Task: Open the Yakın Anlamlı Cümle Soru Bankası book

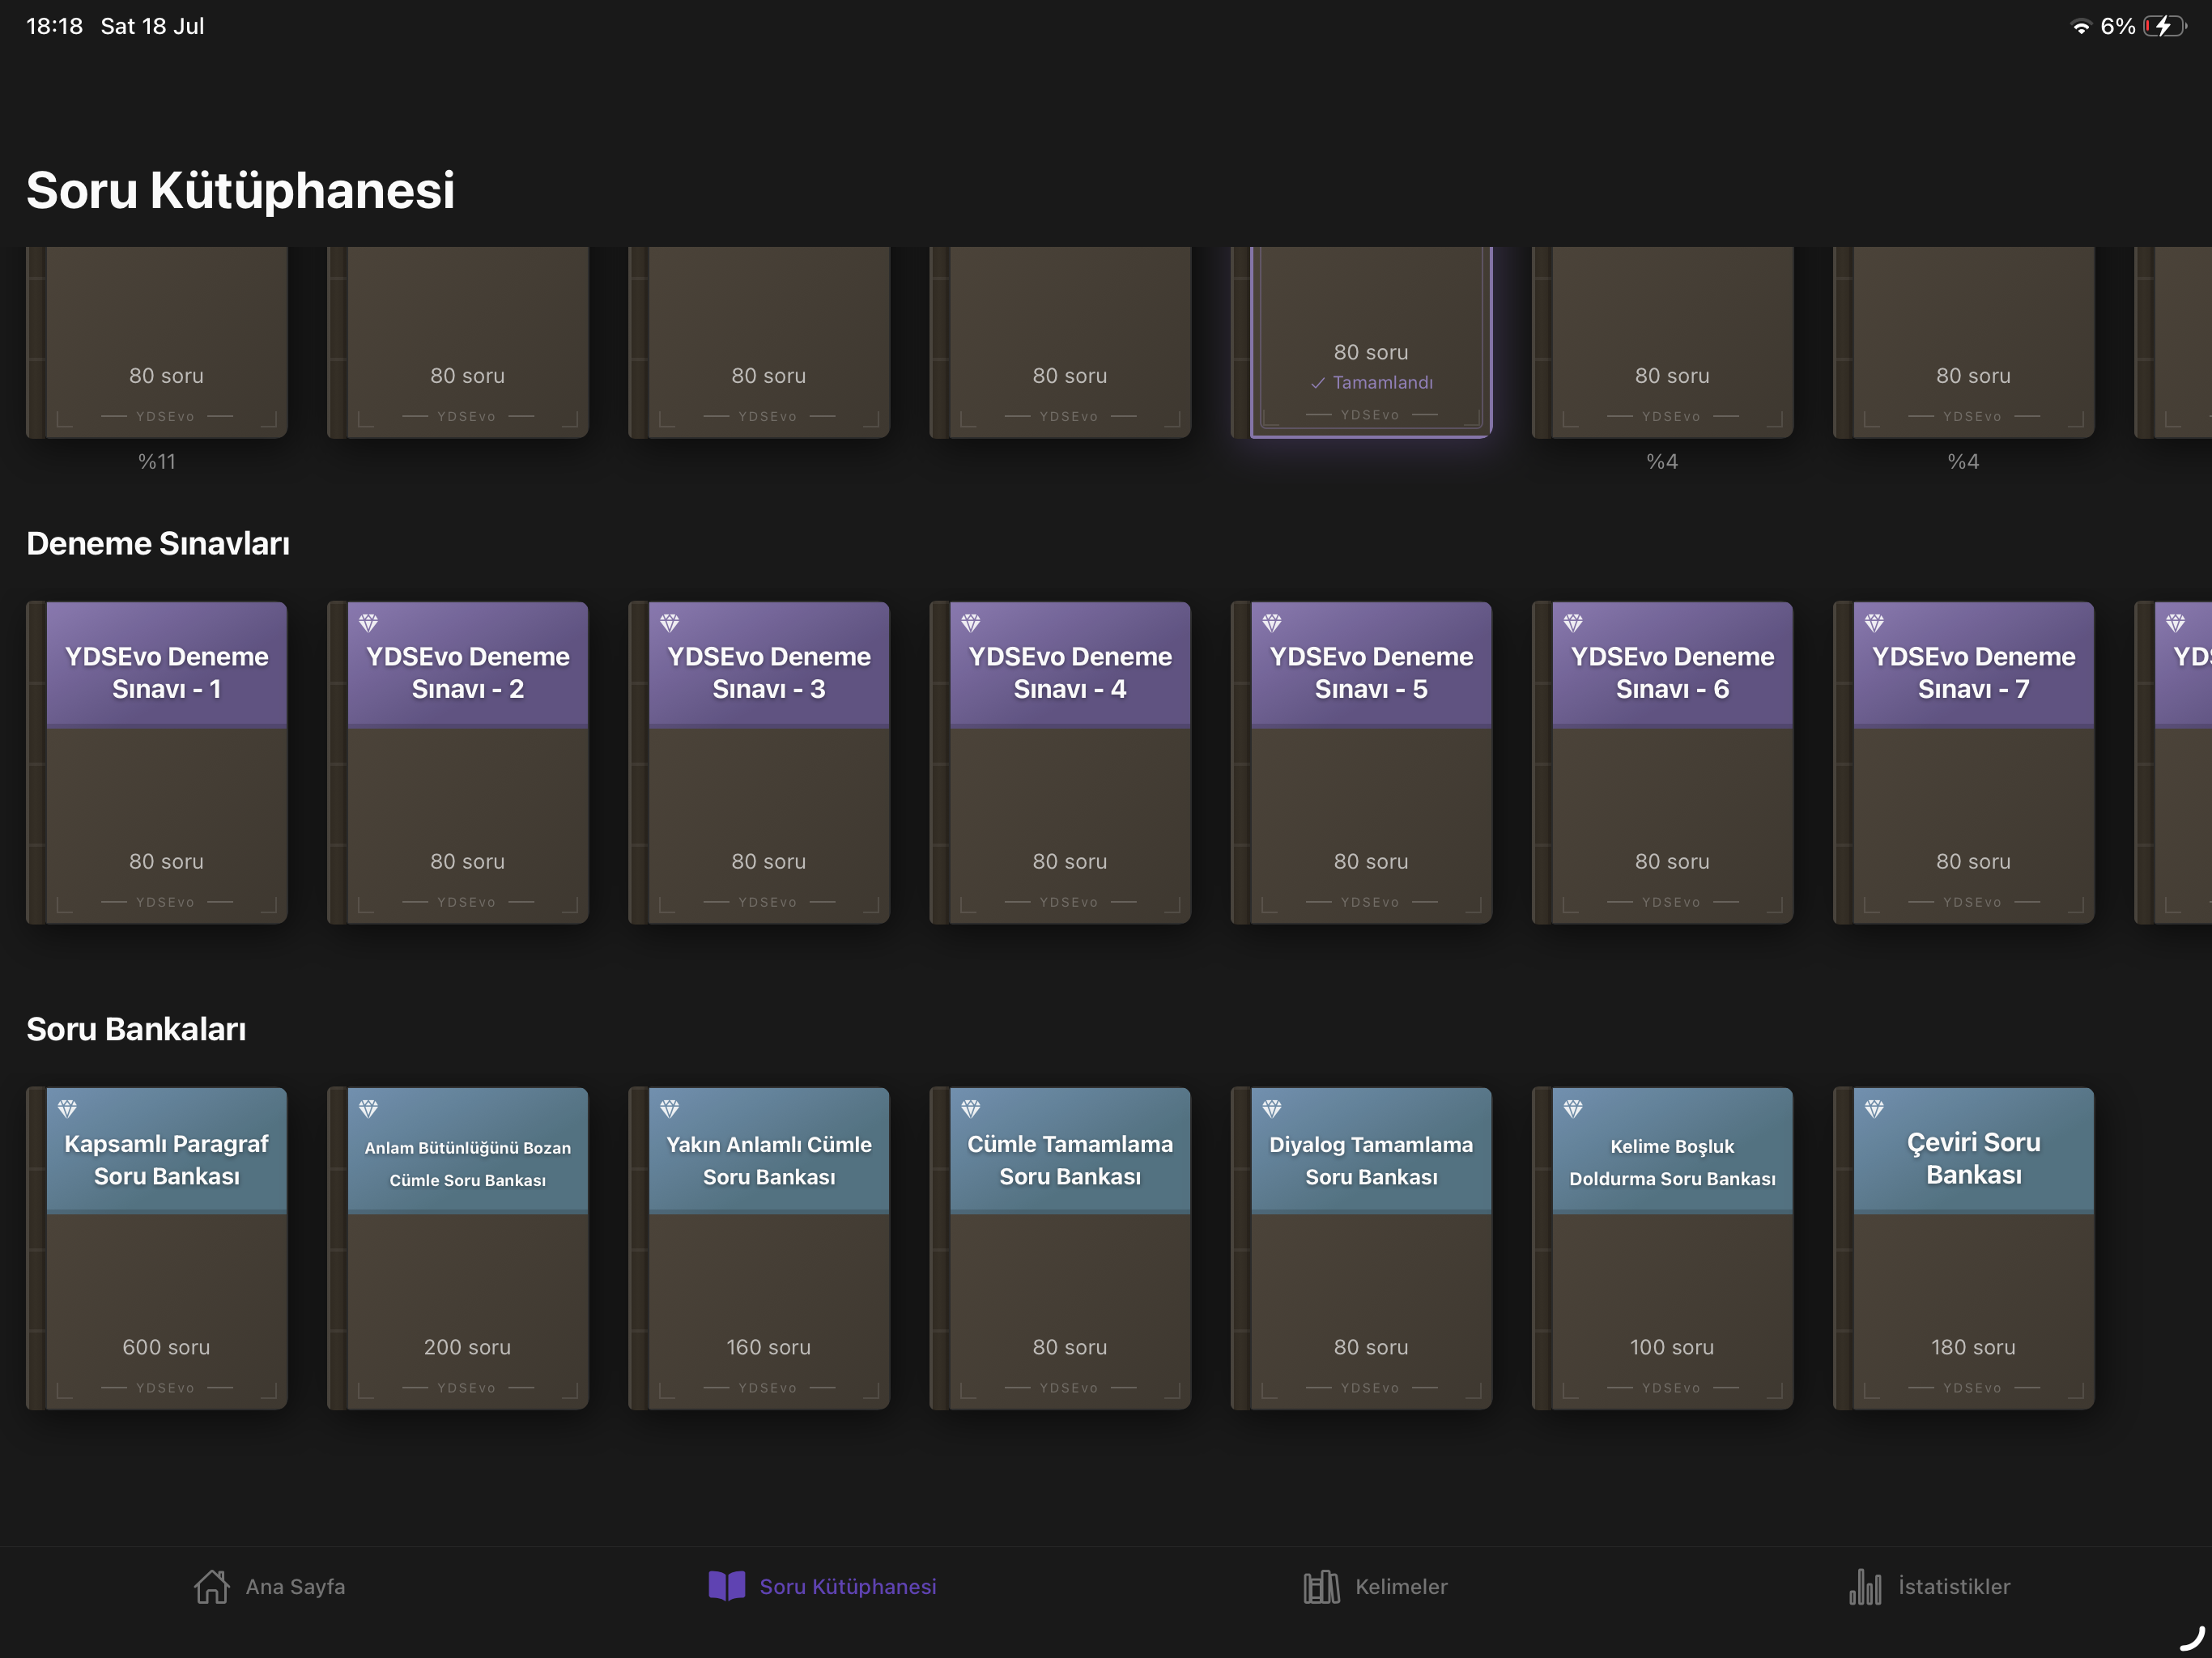Action: 759,1248
